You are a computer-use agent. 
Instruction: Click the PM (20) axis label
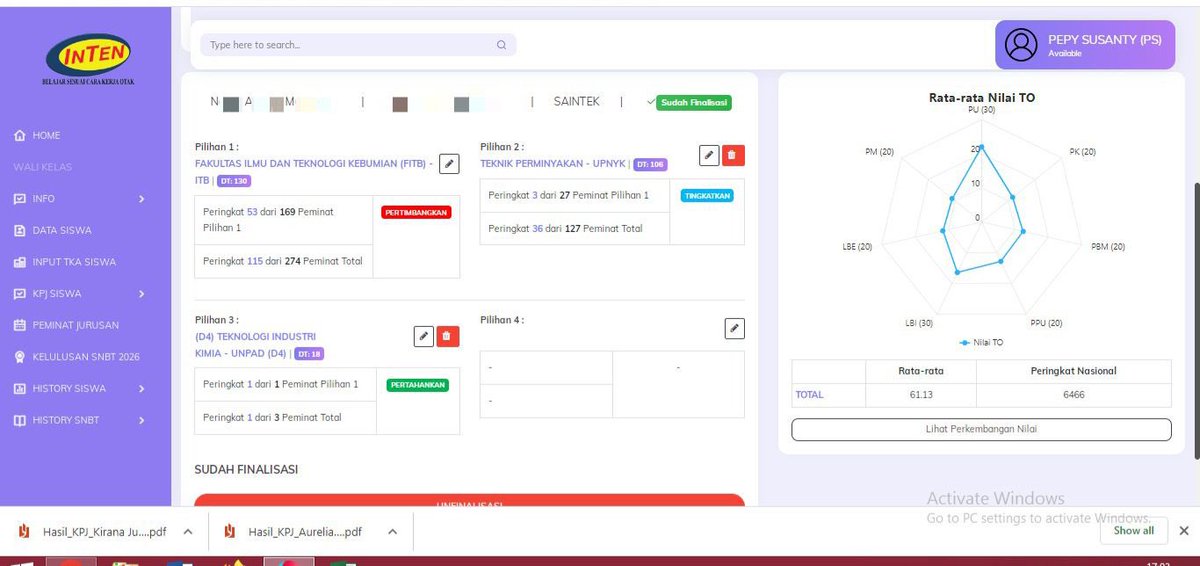[x=881, y=152]
